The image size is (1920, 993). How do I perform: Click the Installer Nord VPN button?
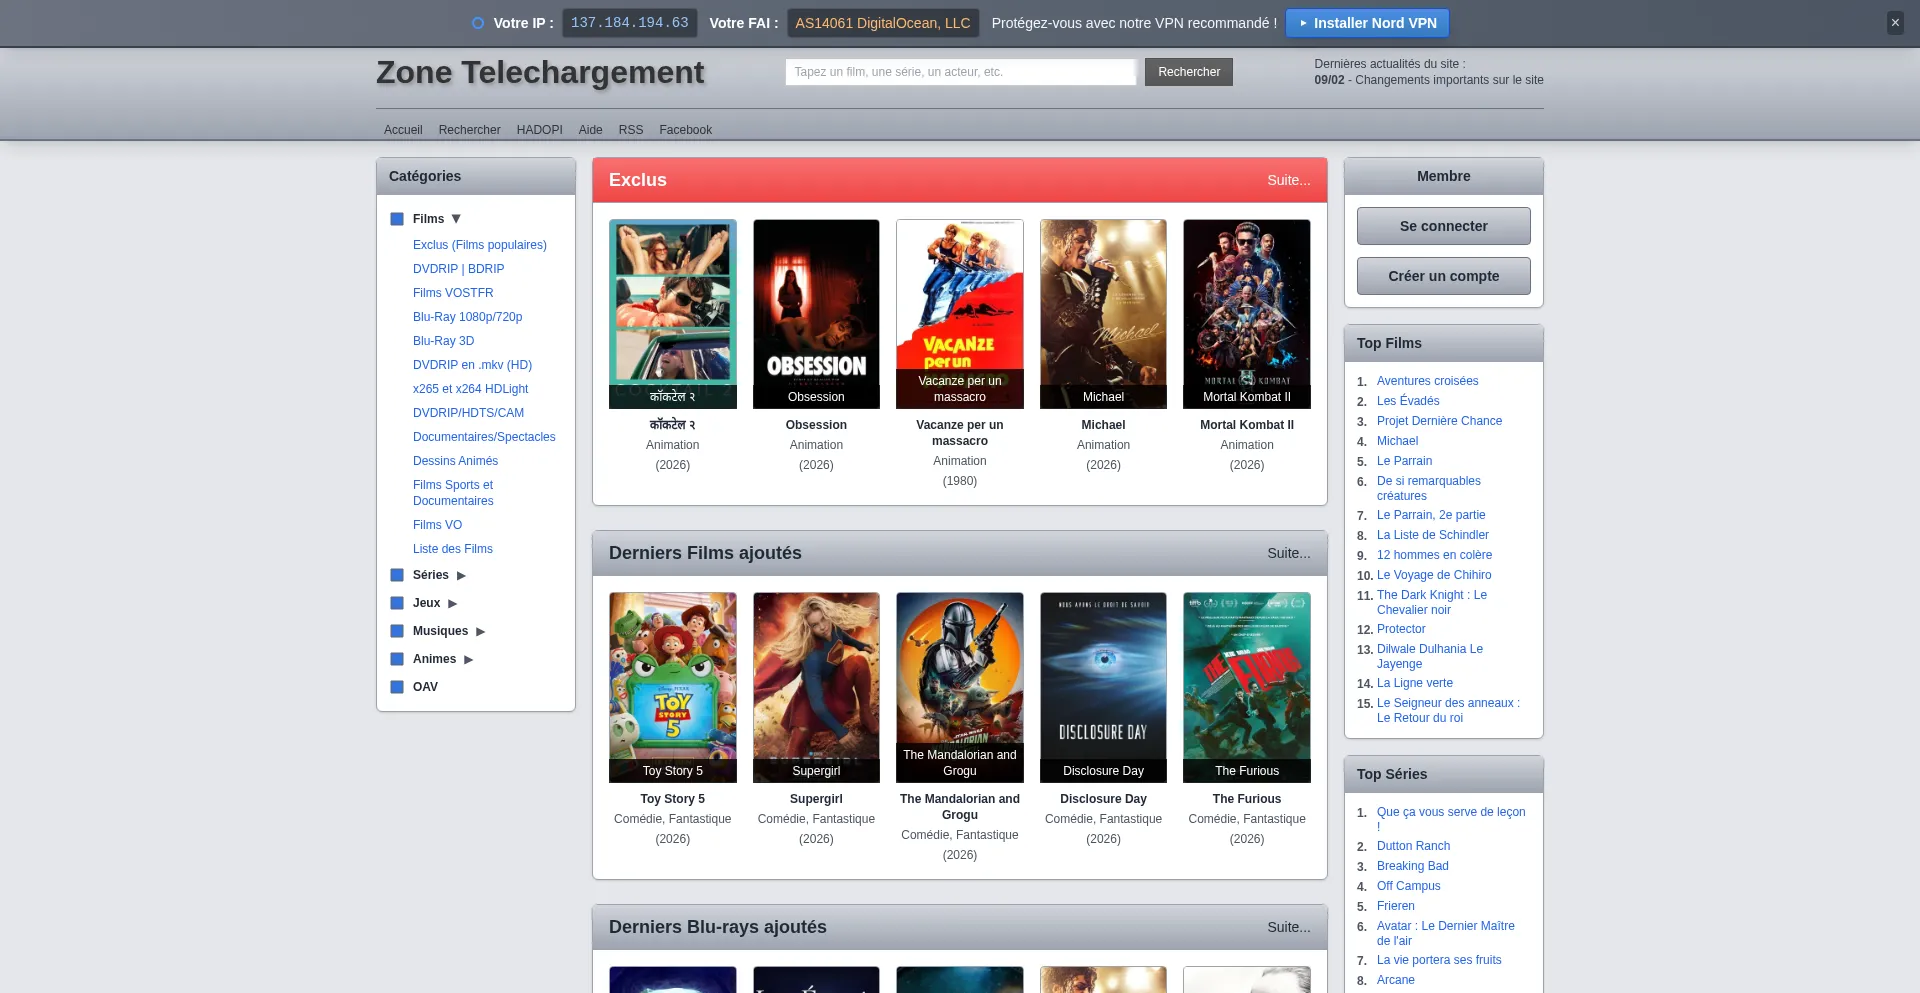pos(1367,23)
